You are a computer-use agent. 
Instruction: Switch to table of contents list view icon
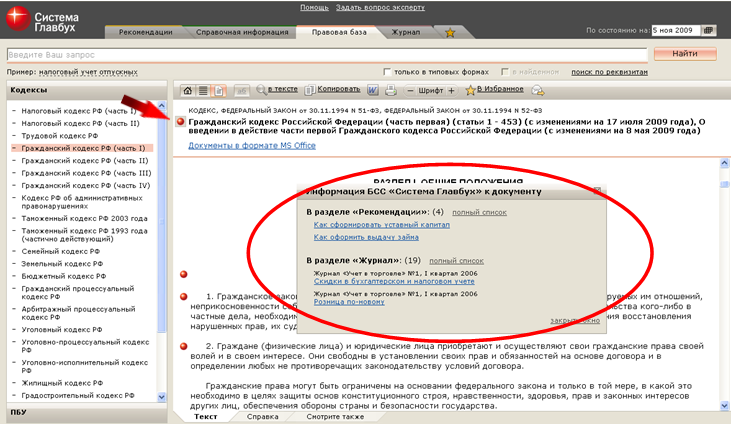pyautogui.click(x=203, y=91)
